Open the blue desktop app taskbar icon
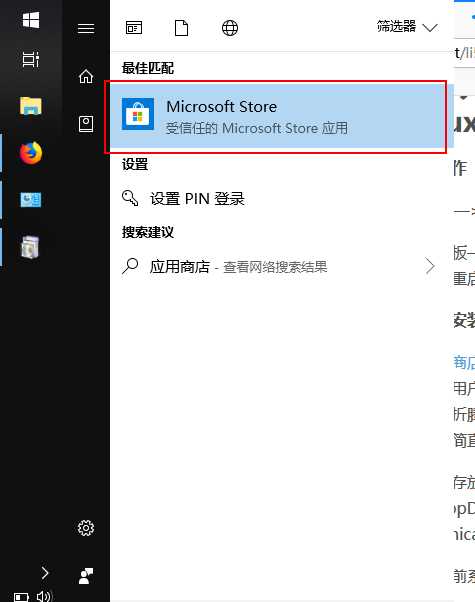 tap(31, 200)
